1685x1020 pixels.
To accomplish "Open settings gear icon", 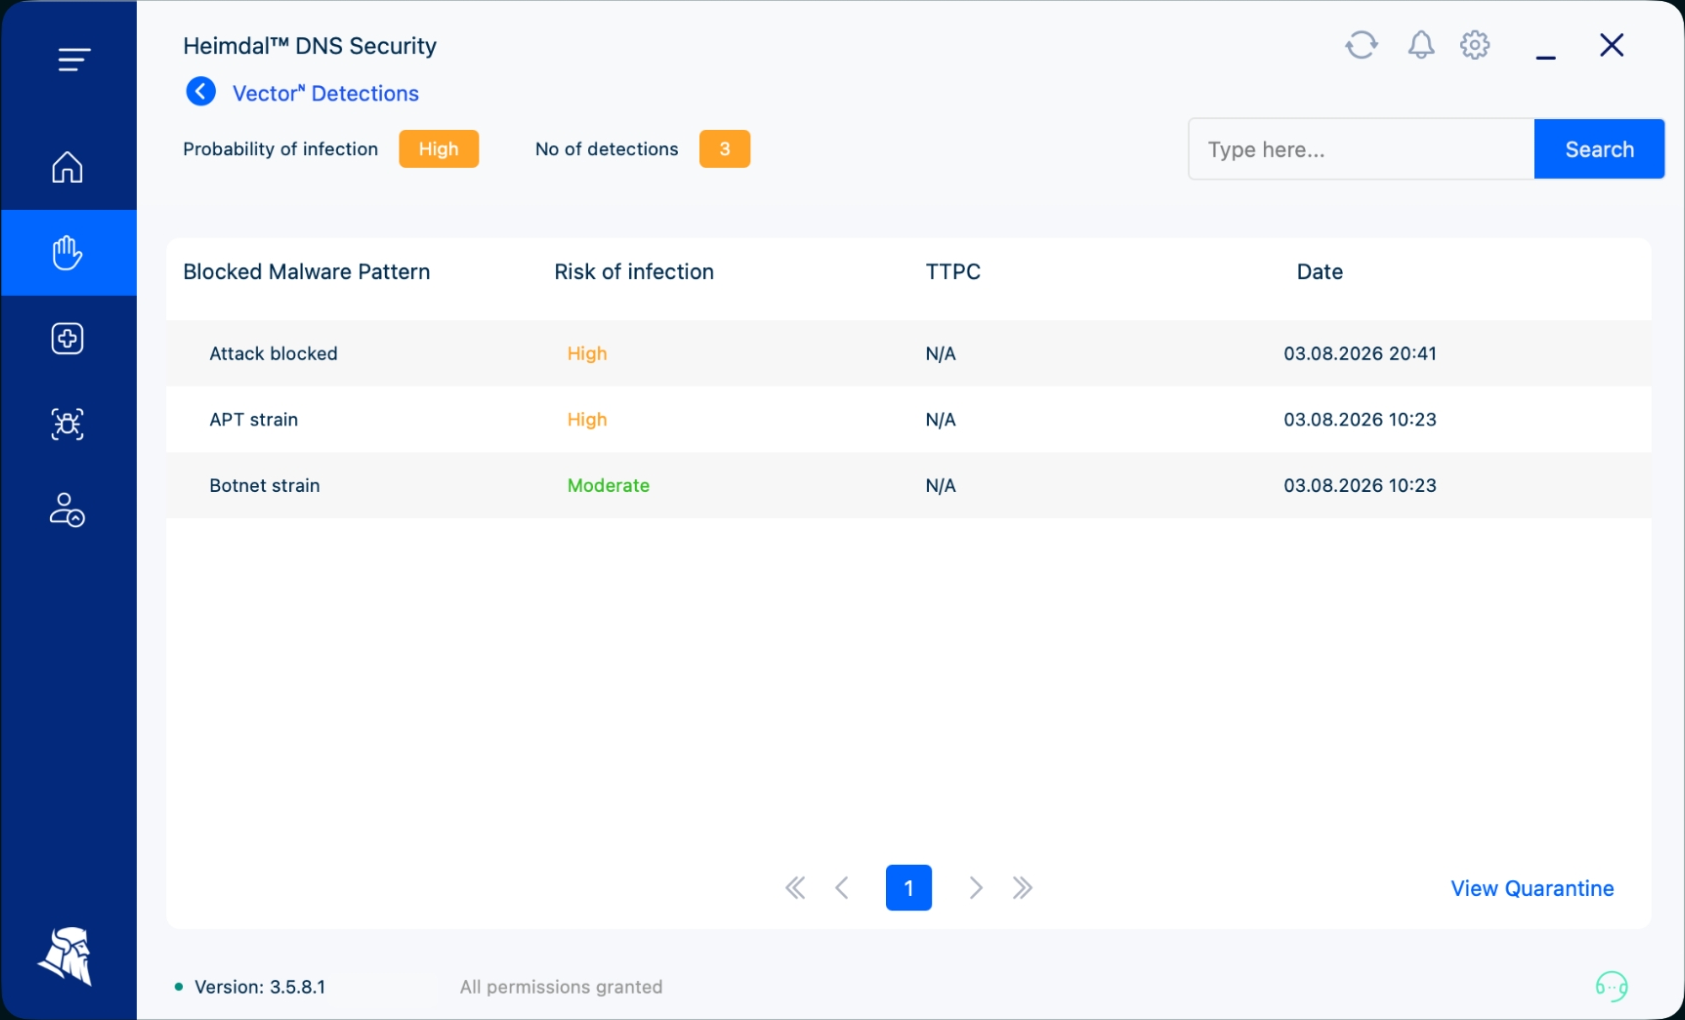I will point(1475,45).
